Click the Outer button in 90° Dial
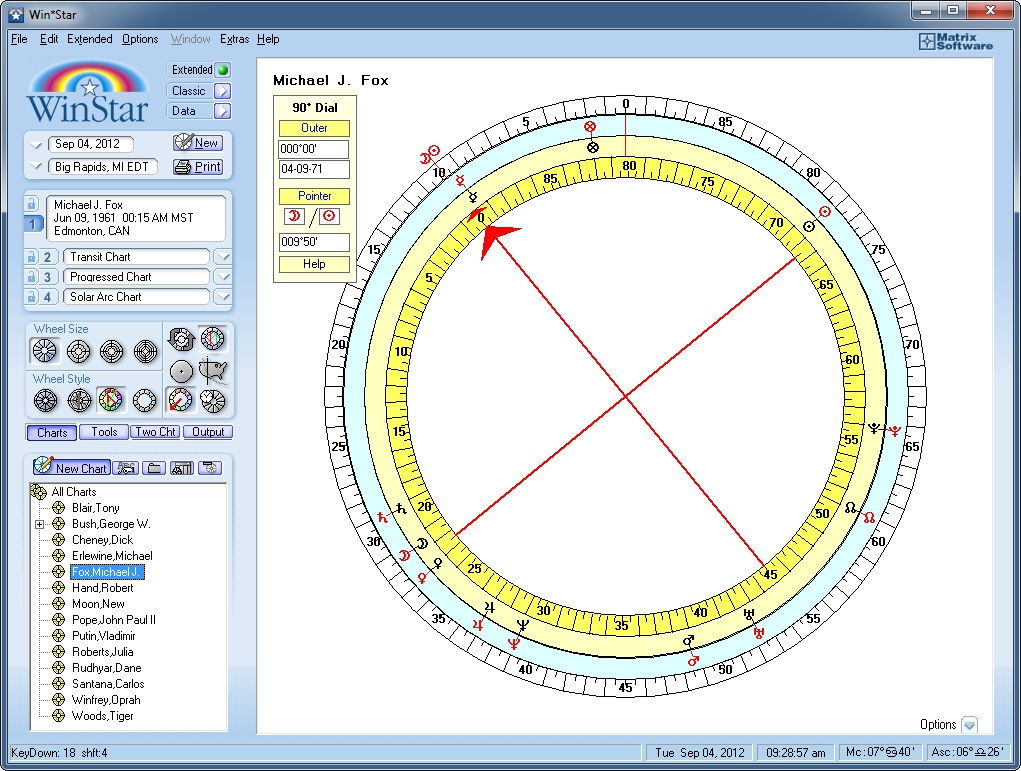Screen dimensions: 1021x771 pyautogui.click(x=315, y=128)
